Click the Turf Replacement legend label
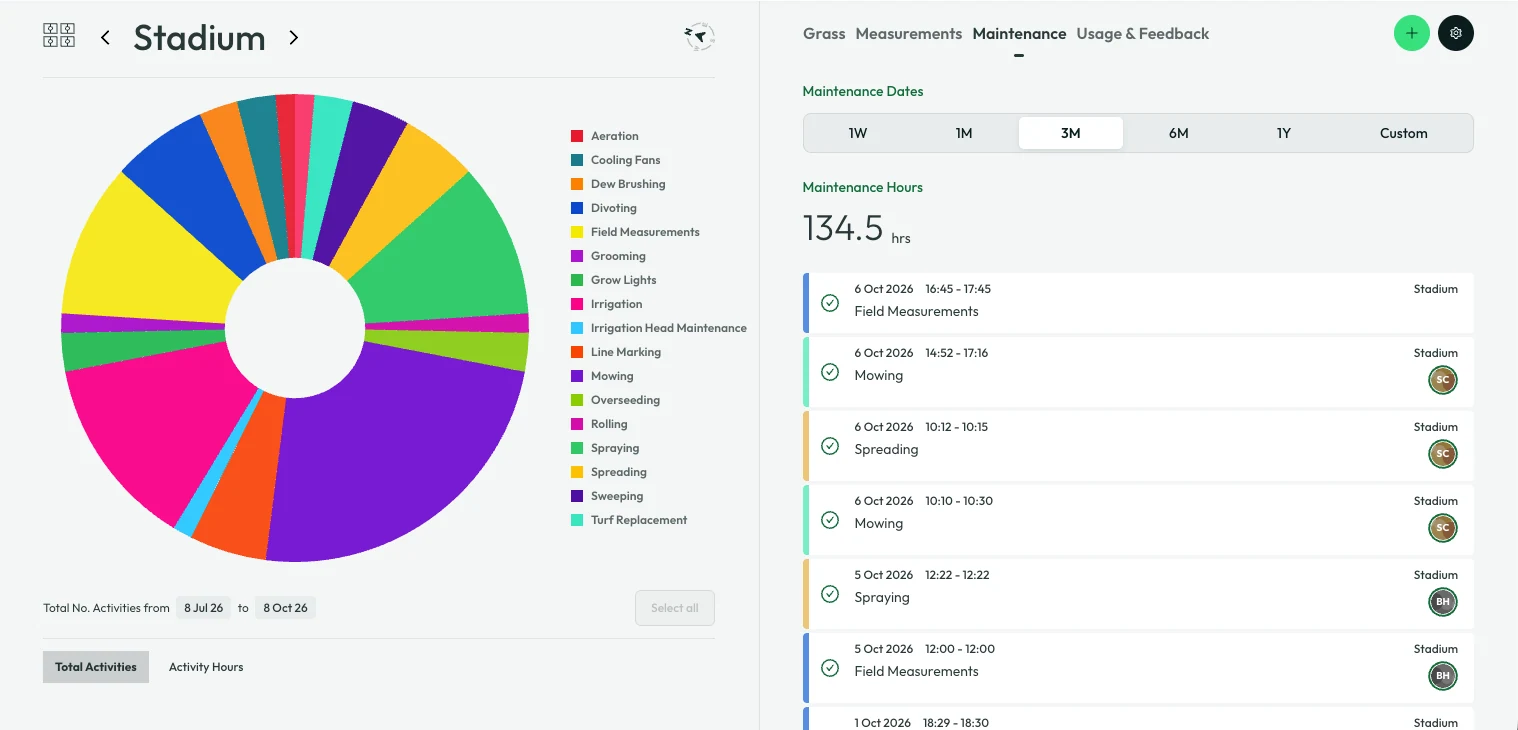This screenshot has width=1518, height=730. [x=639, y=520]
